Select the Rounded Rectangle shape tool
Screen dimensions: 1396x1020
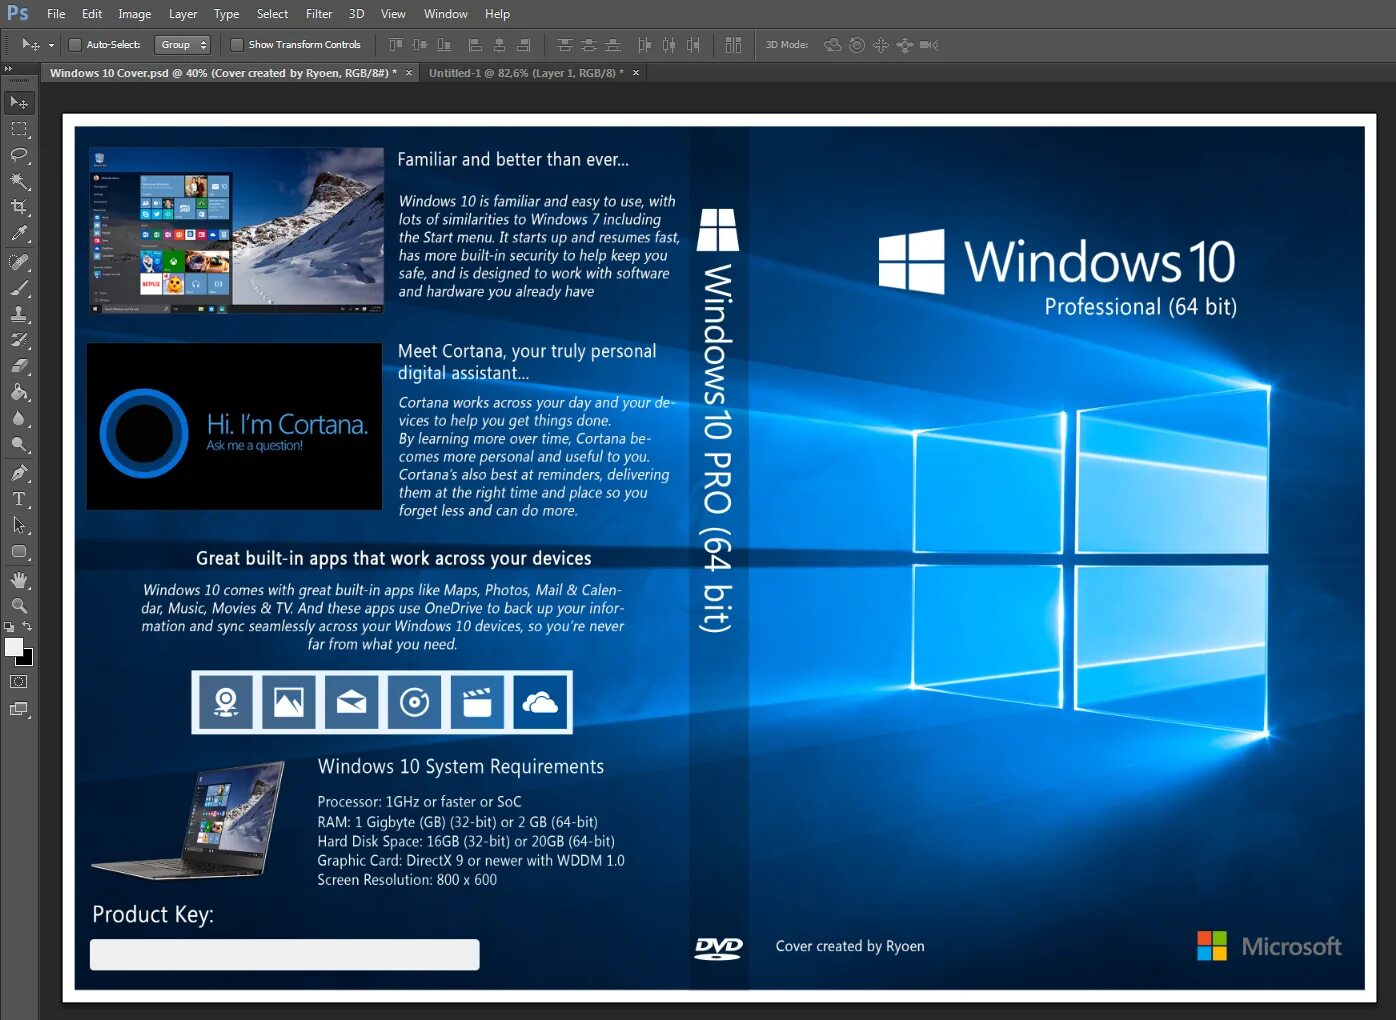click(19, 551)
